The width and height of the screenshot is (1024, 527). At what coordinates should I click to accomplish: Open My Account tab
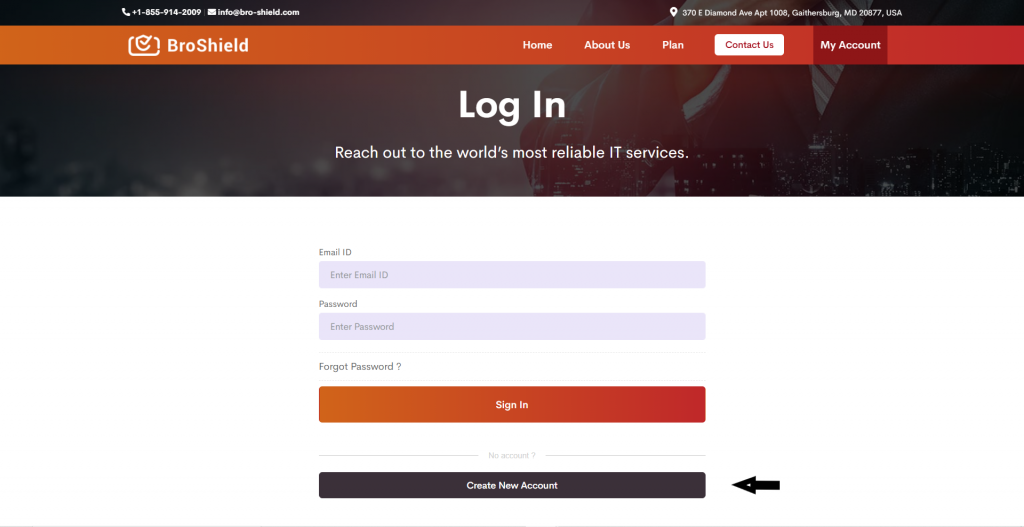tap(850, 45)
